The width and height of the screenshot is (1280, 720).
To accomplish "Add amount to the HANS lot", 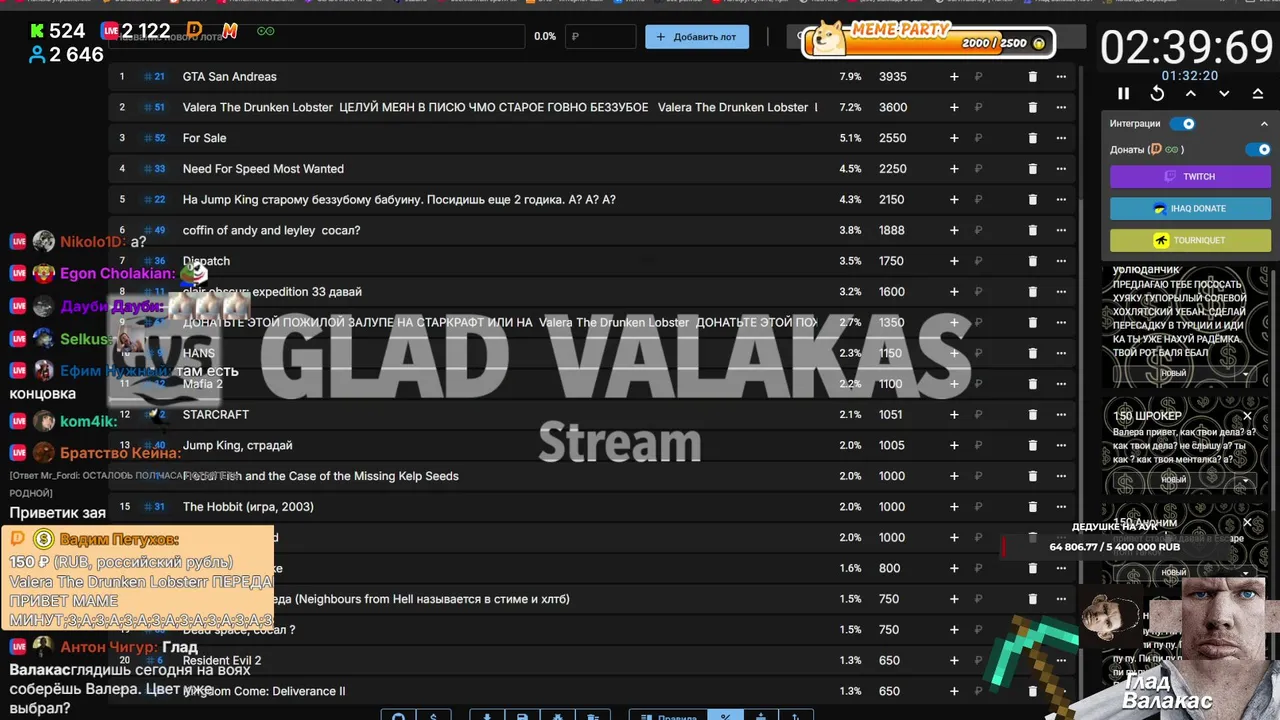I will [954, 353].
